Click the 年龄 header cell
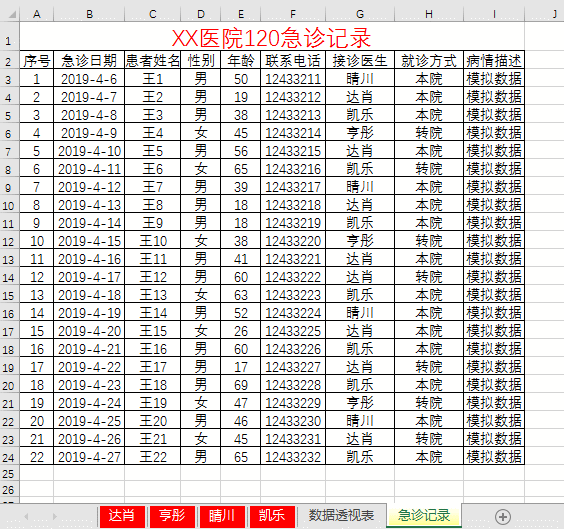This screenshot has height=529, width=564. [241, 60]
